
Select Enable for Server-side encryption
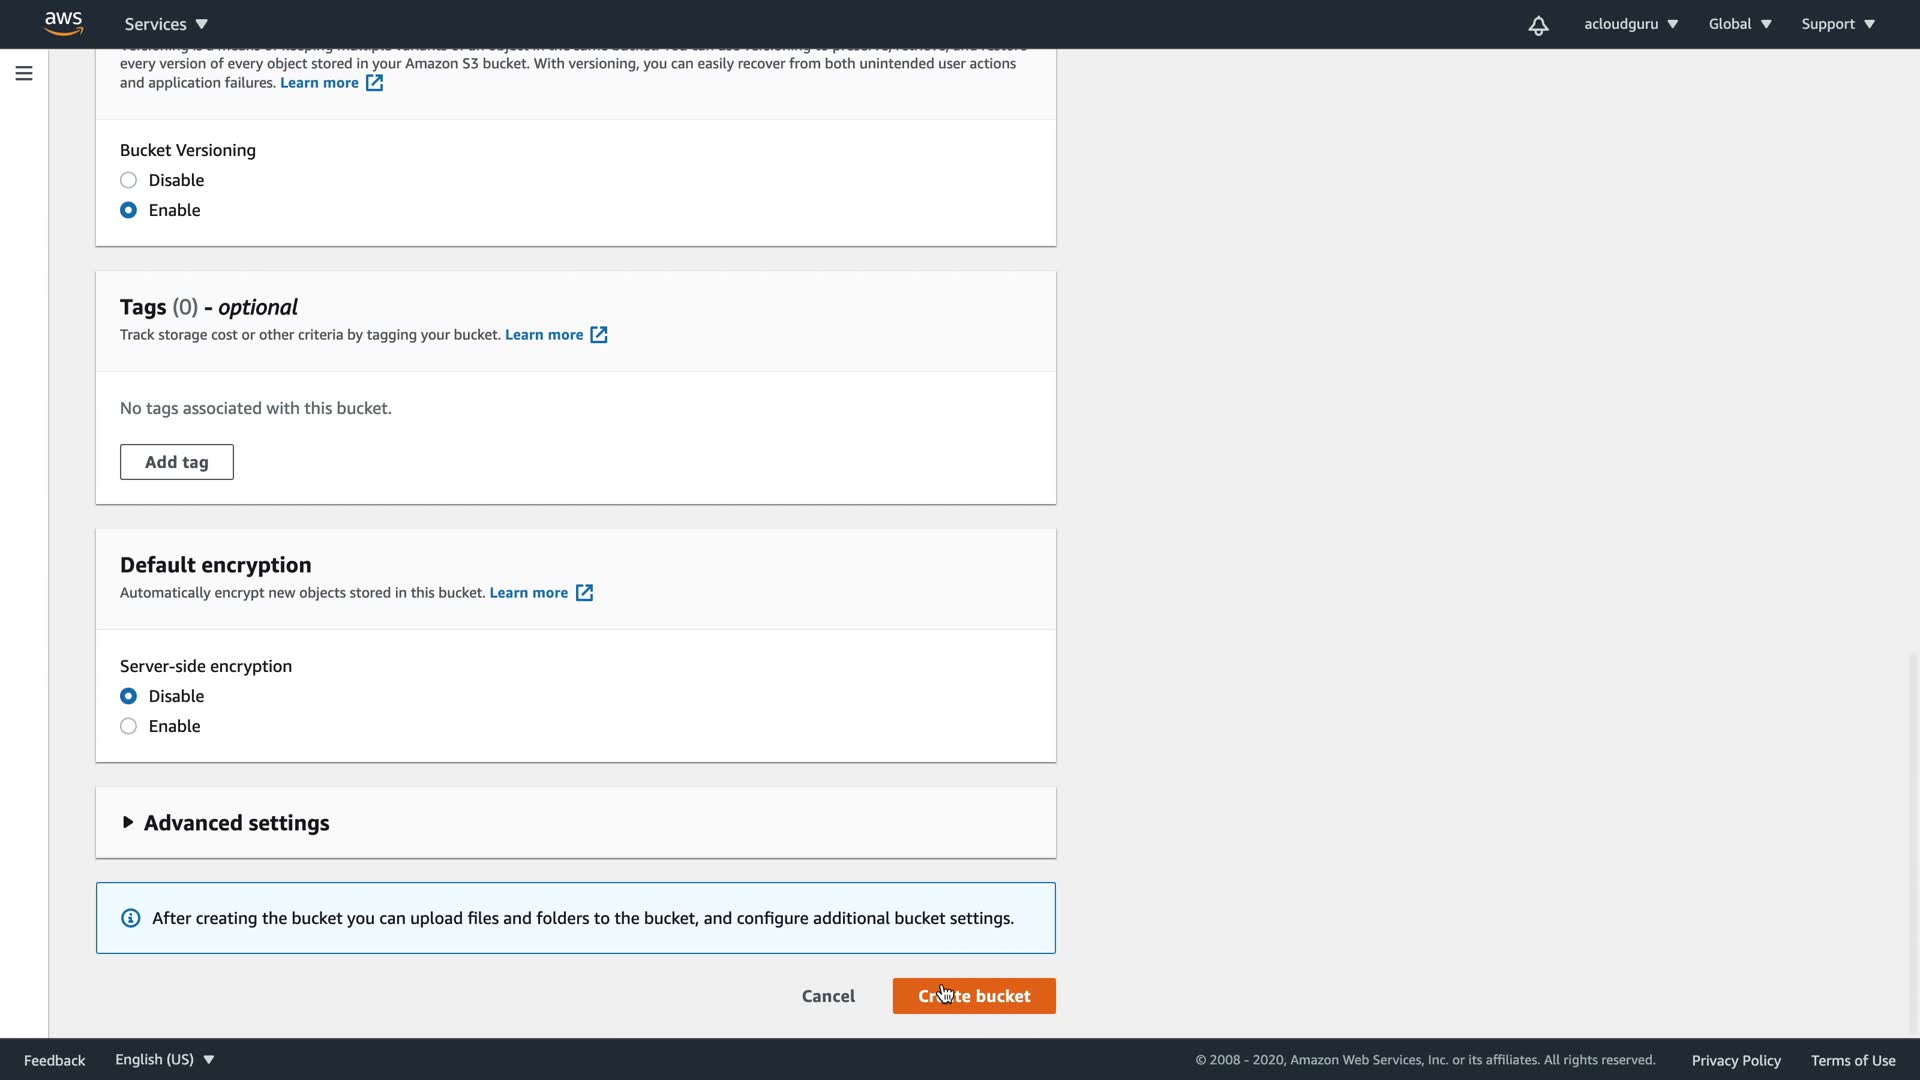tap(129, 726)
